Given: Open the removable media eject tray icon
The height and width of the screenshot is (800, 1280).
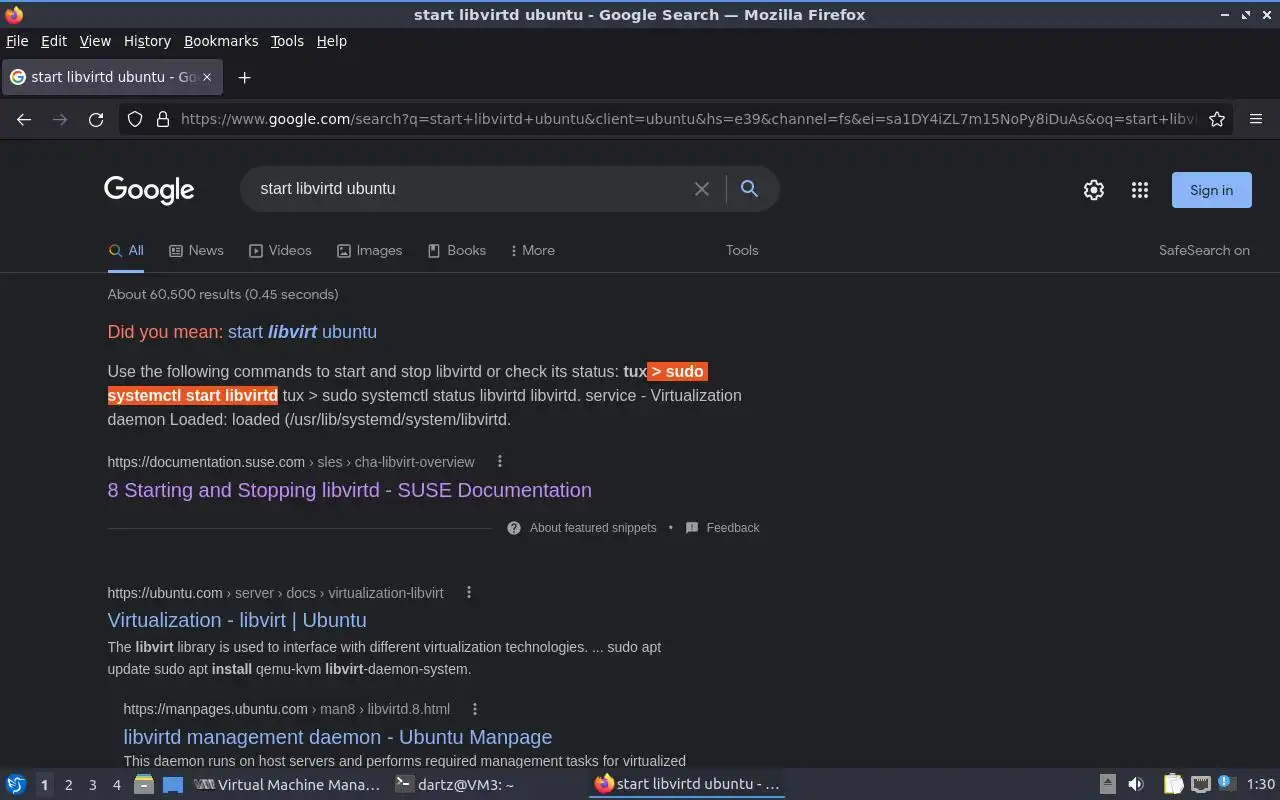Looking at the screenshot, I should tap(1108, 784).
